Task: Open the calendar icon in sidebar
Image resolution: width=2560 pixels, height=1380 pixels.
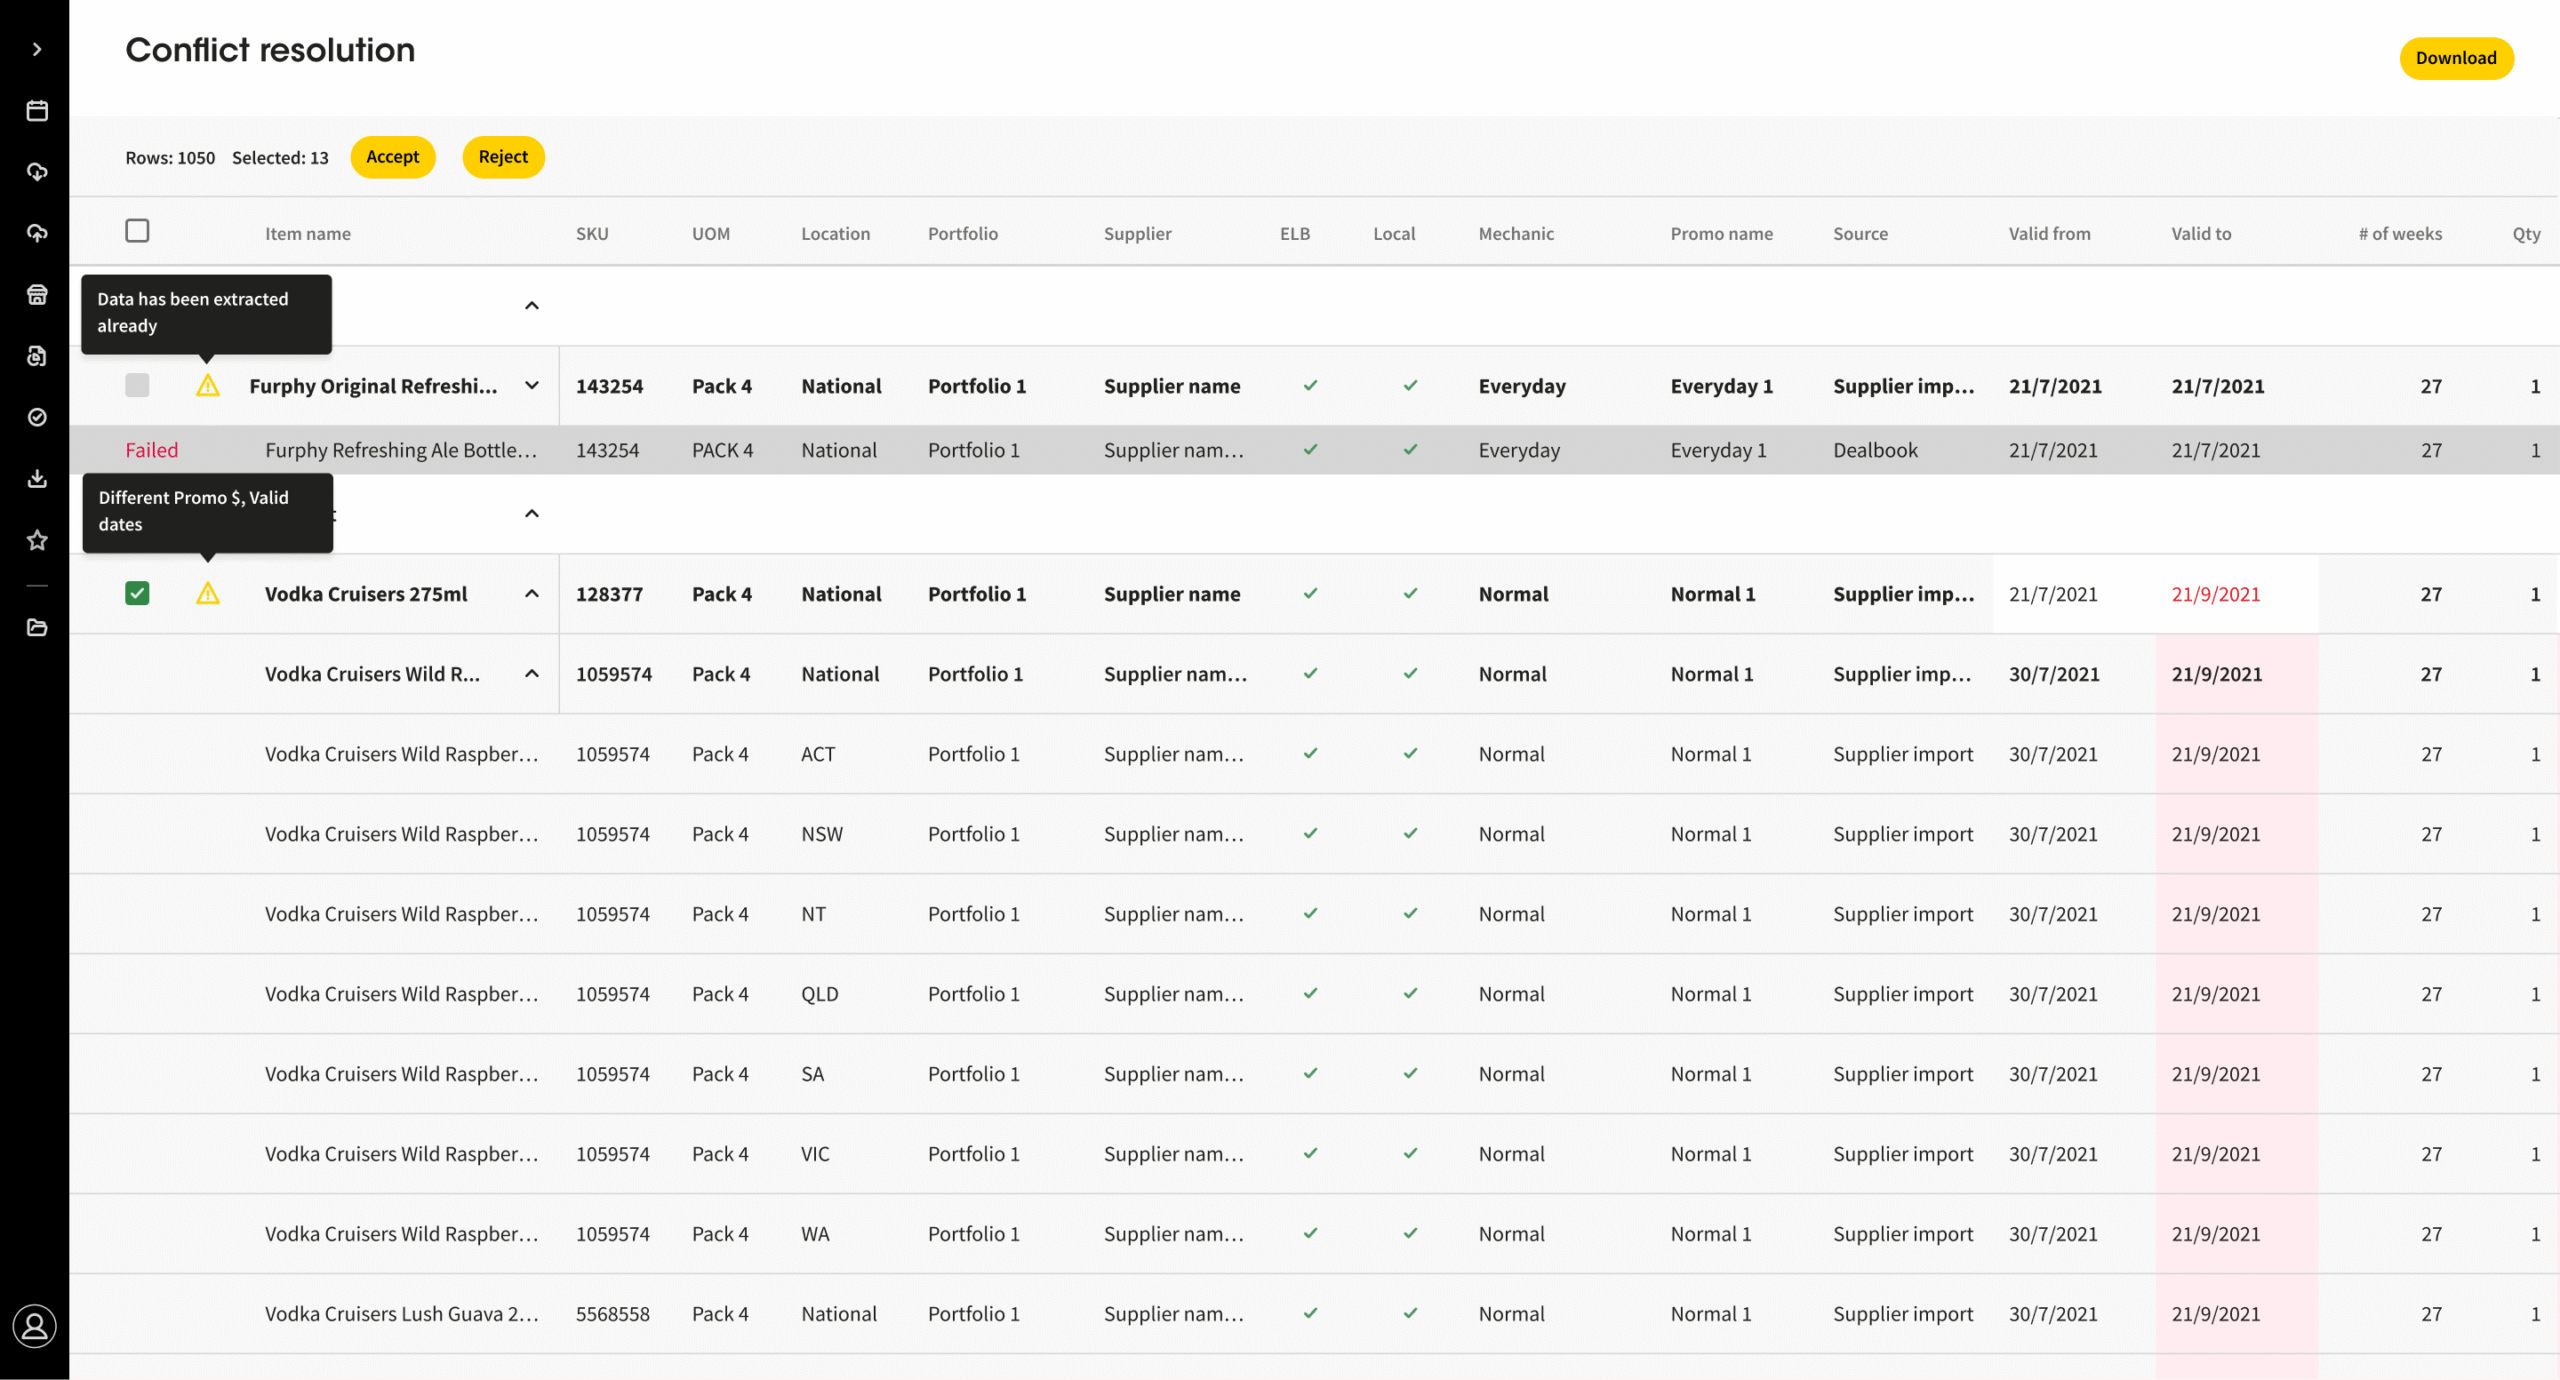Action: coord(37,111)
